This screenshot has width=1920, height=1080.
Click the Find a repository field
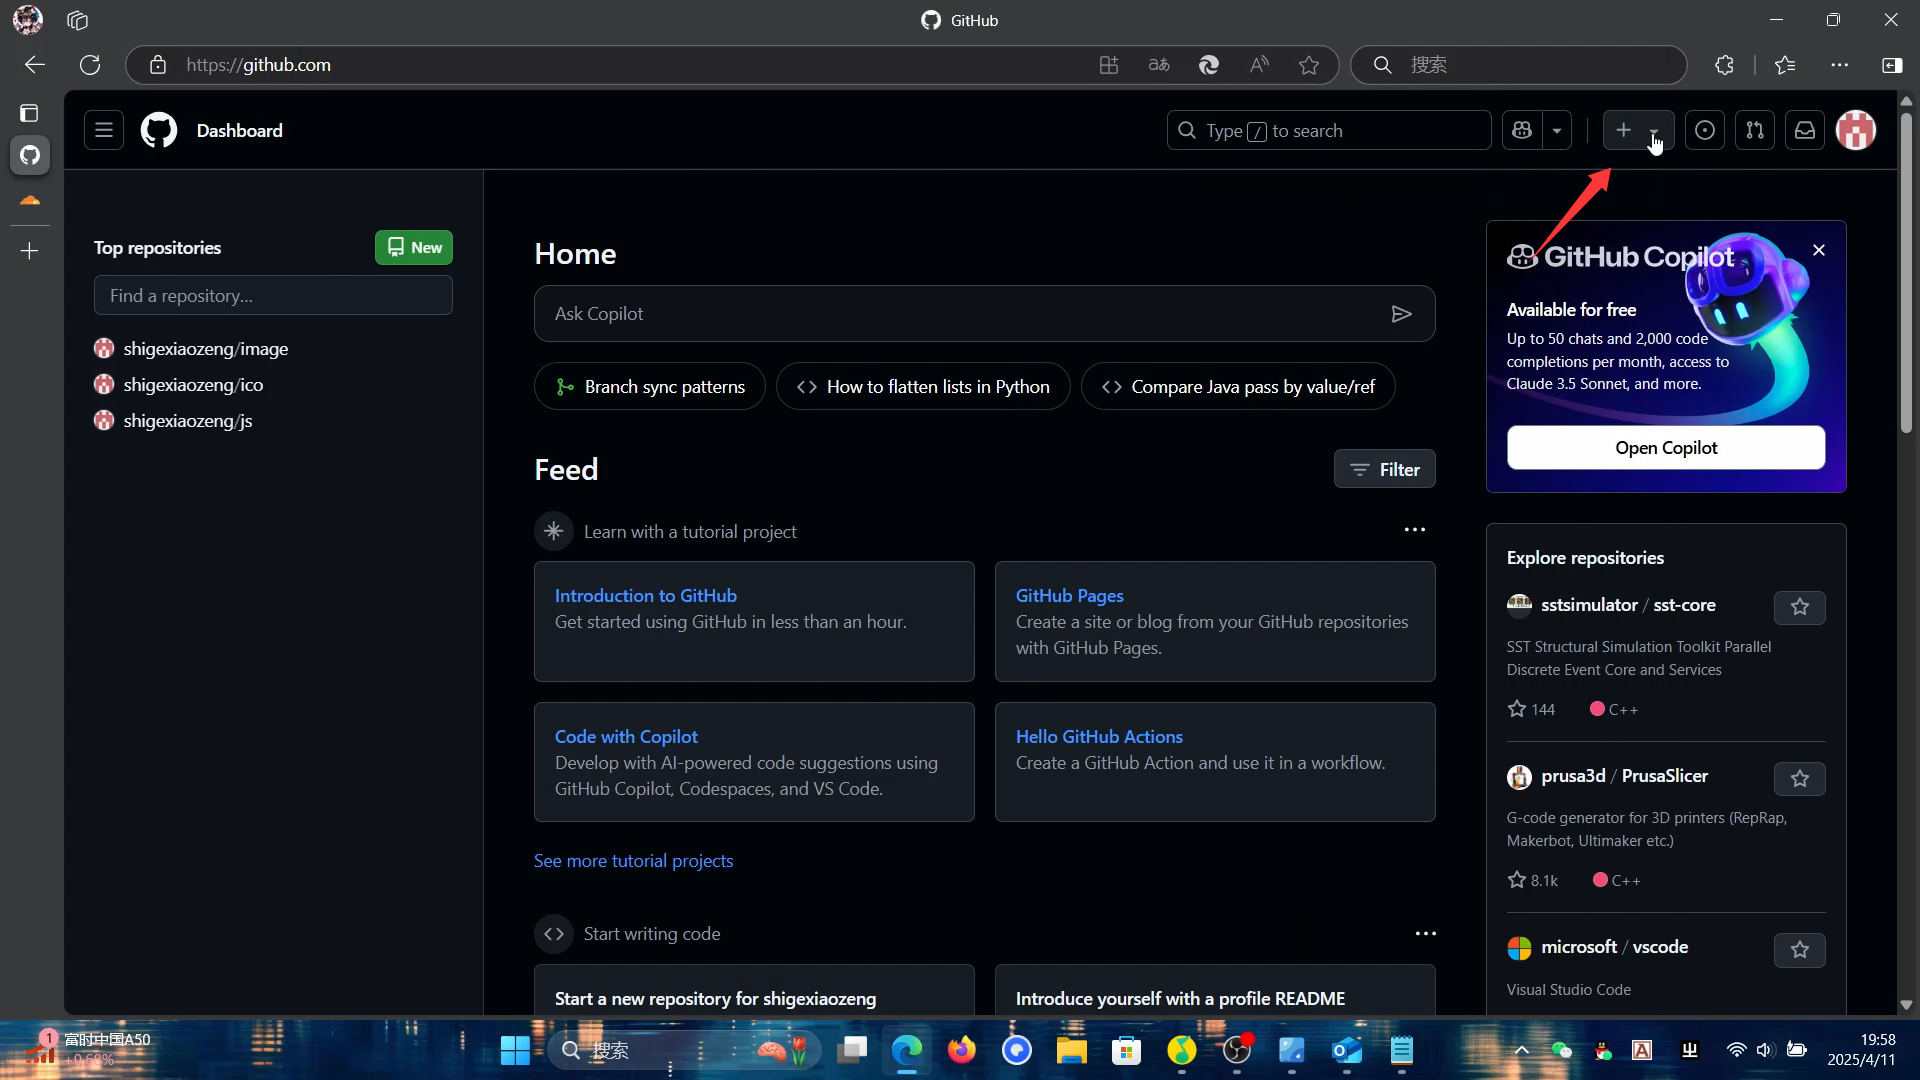click(x=273, y=296)
